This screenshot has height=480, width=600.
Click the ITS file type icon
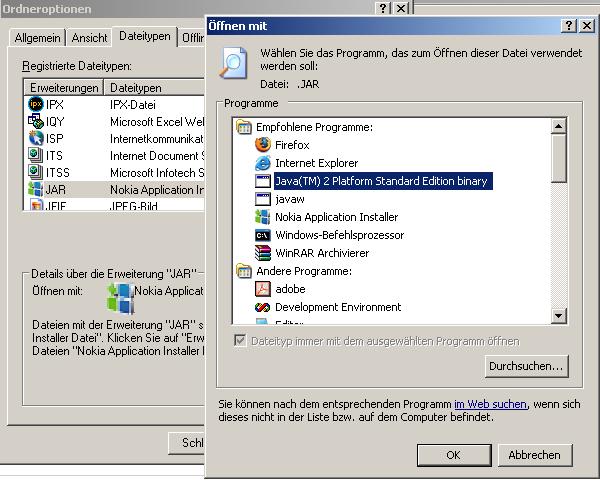[36, 155]
